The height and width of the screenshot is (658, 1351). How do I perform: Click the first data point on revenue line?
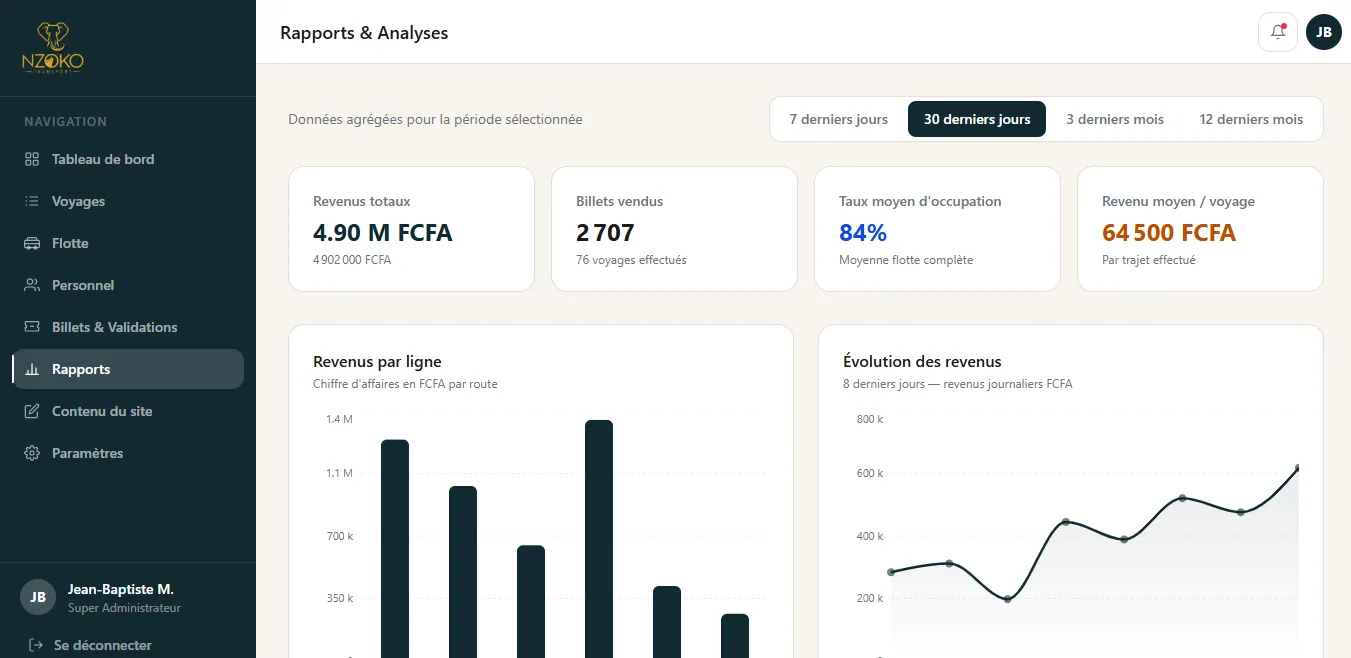click(891, 572)
